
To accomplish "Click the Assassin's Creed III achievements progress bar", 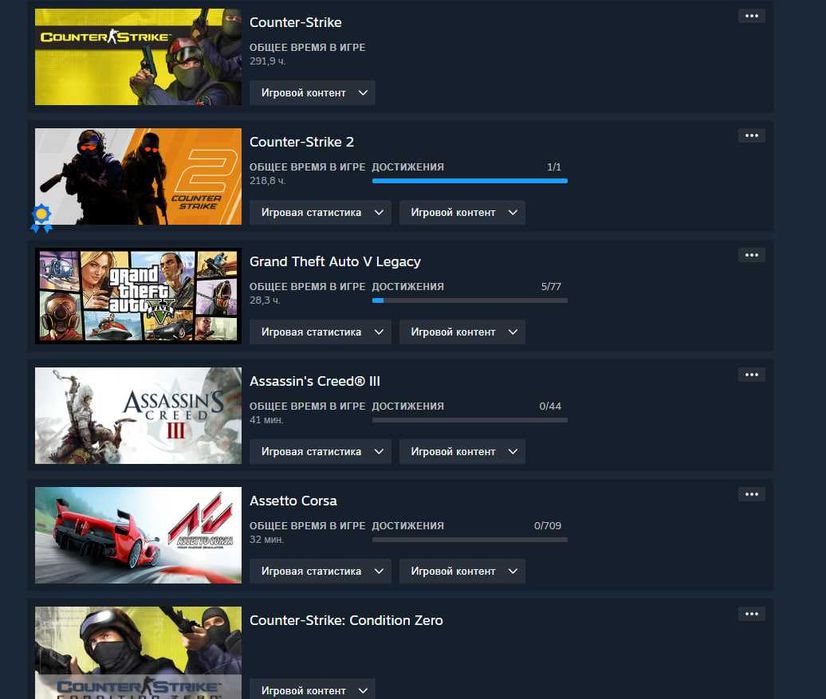I will click(470, 420).
